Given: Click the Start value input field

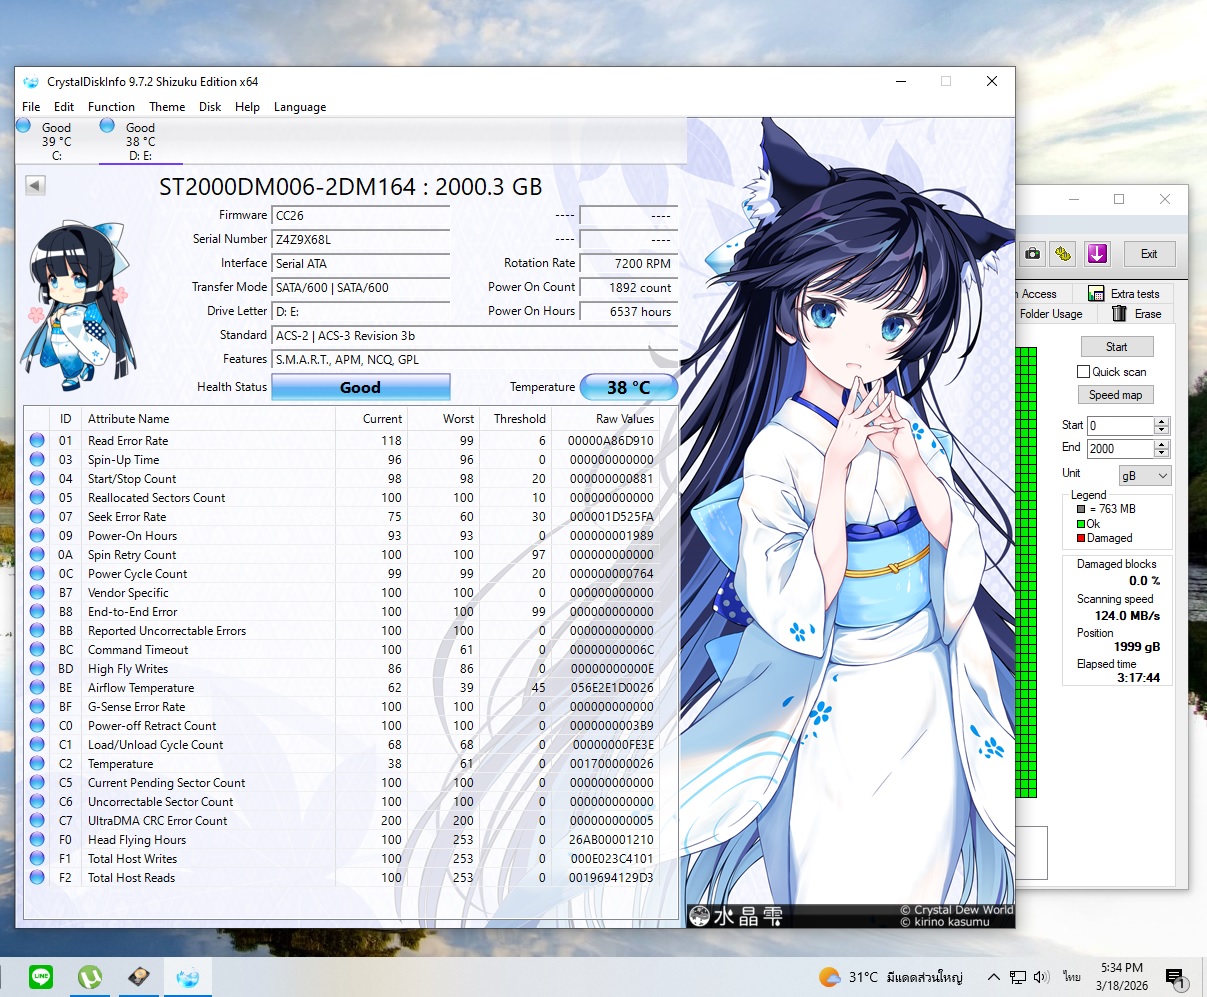Looking at the screenshot, I should [1120, 425].
